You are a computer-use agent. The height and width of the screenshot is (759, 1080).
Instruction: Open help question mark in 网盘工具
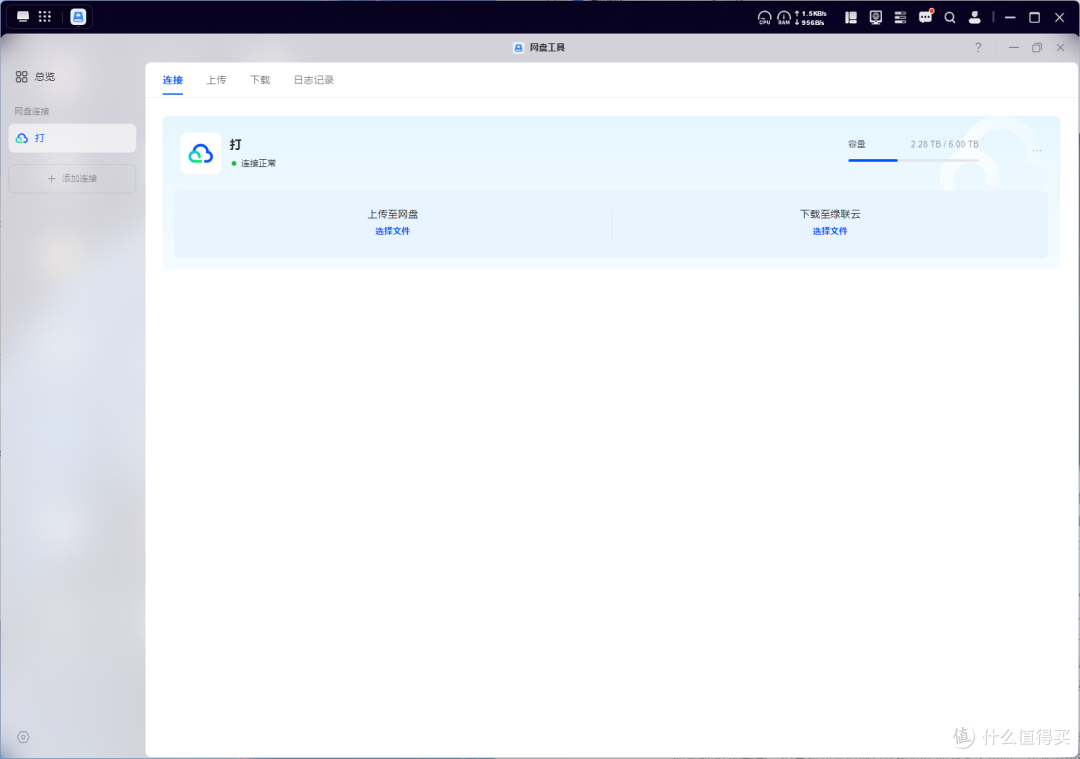[x=978, y=48]
